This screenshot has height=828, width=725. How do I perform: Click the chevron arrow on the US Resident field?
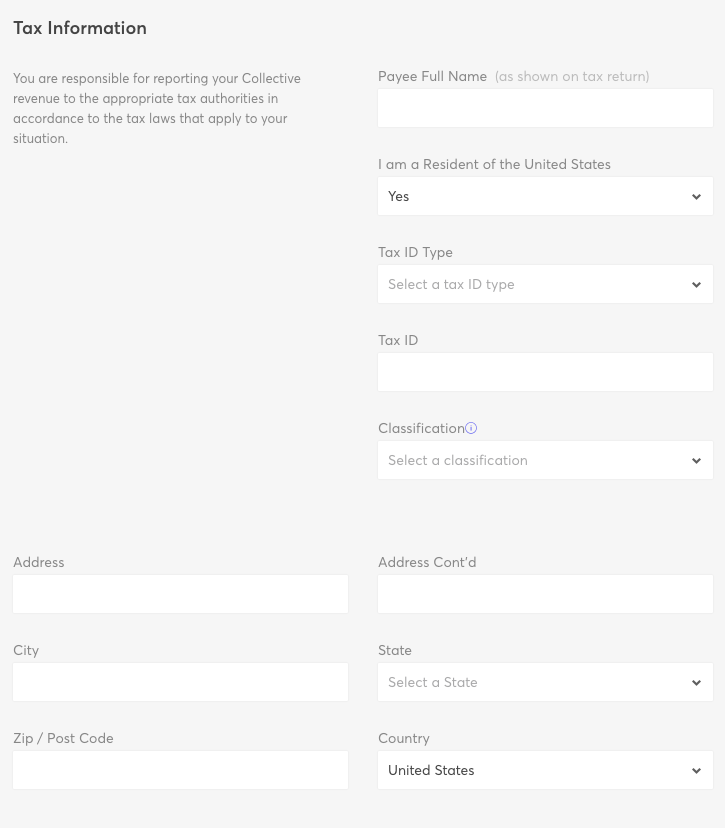pyautogui.click(x=697, y=197)
